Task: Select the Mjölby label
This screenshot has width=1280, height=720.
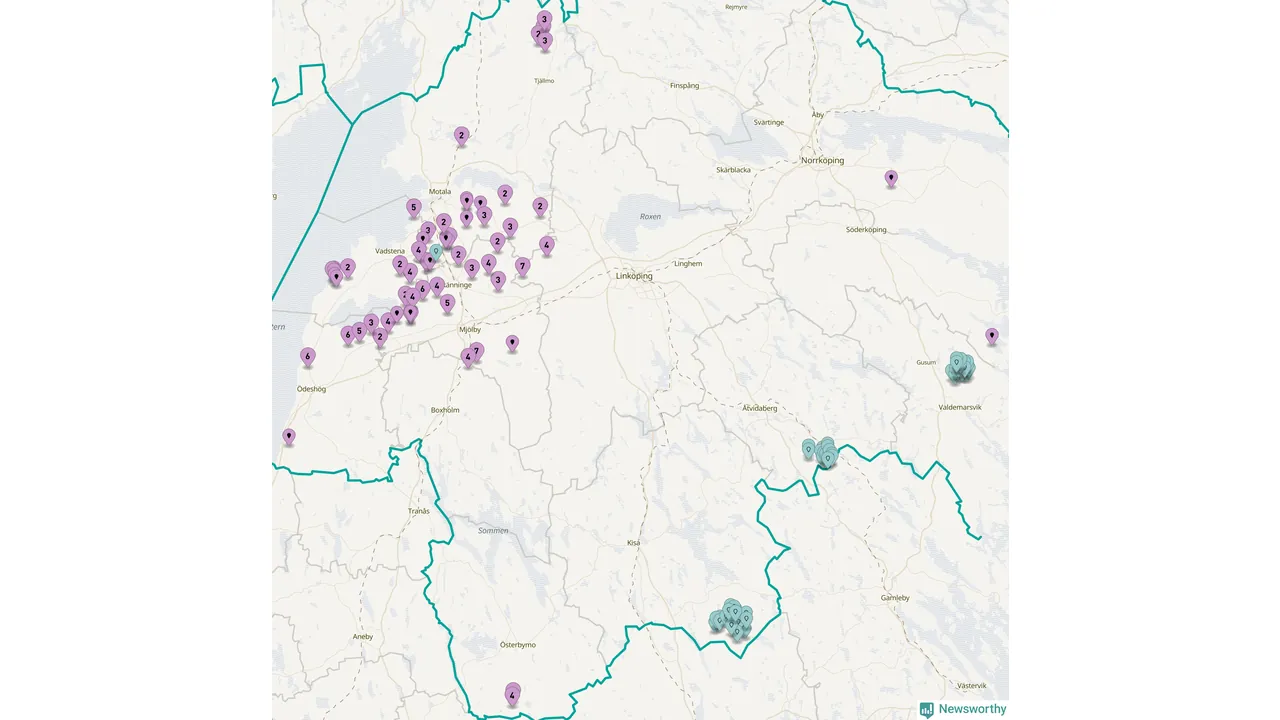Action: click(x=470, y=329)
